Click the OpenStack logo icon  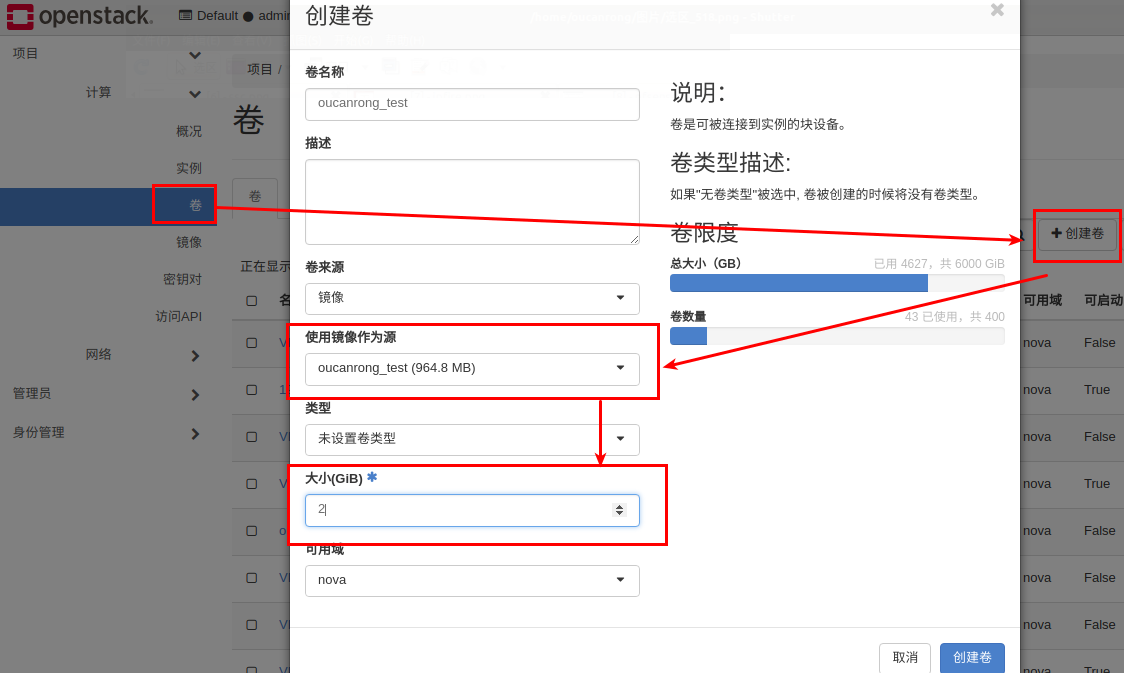[20, 16]
